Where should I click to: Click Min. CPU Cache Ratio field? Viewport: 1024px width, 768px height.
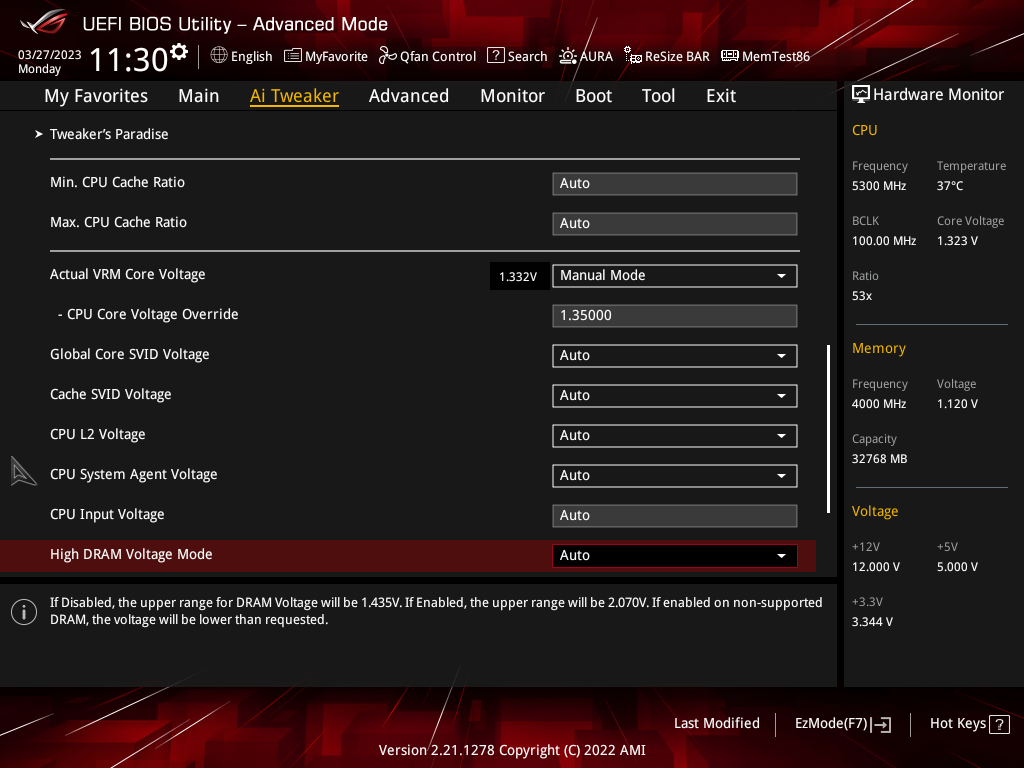[675, 184]
